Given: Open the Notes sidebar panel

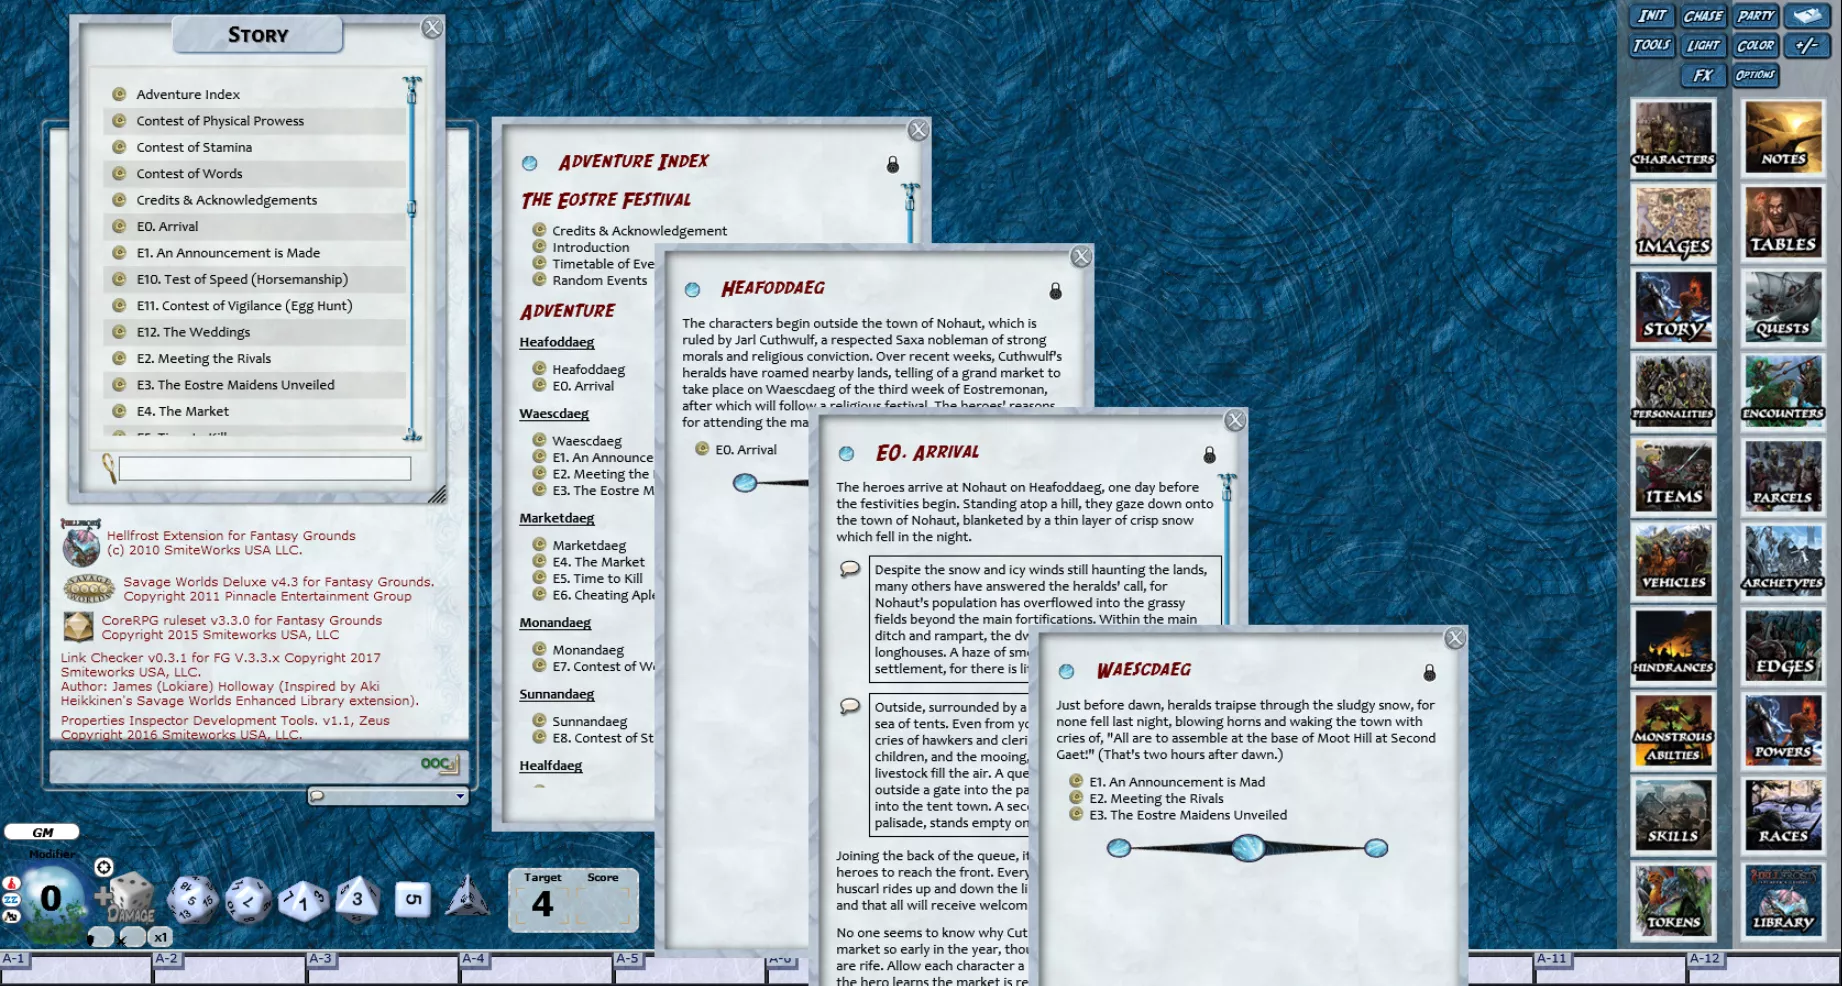Looking at the screenshot, I should [1783, 137].
